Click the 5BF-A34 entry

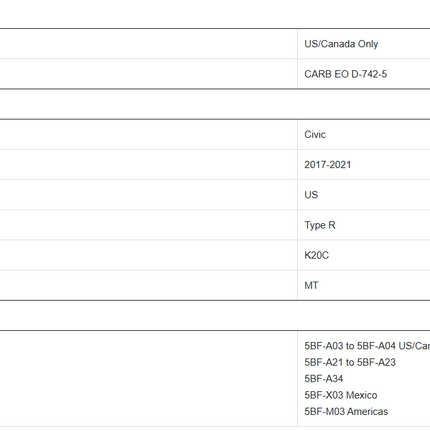tap(323, 379)
